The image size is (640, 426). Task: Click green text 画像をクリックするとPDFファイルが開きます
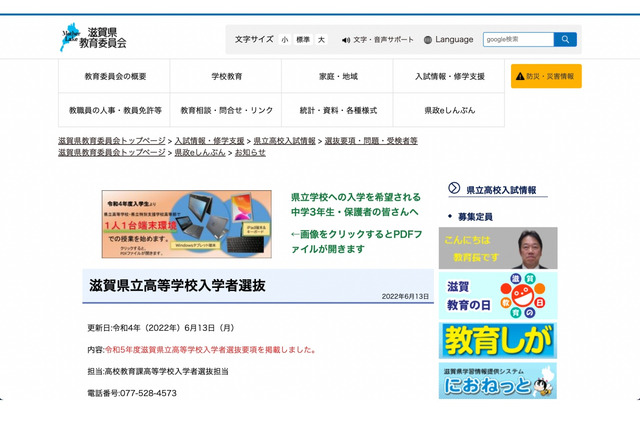coord(356,242)
